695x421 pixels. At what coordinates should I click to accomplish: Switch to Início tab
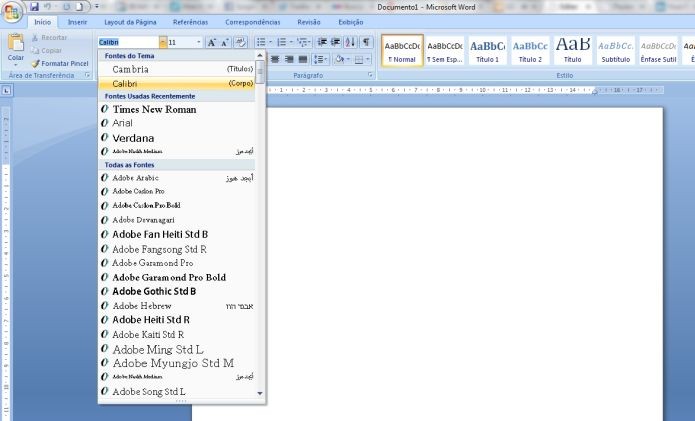43,22
